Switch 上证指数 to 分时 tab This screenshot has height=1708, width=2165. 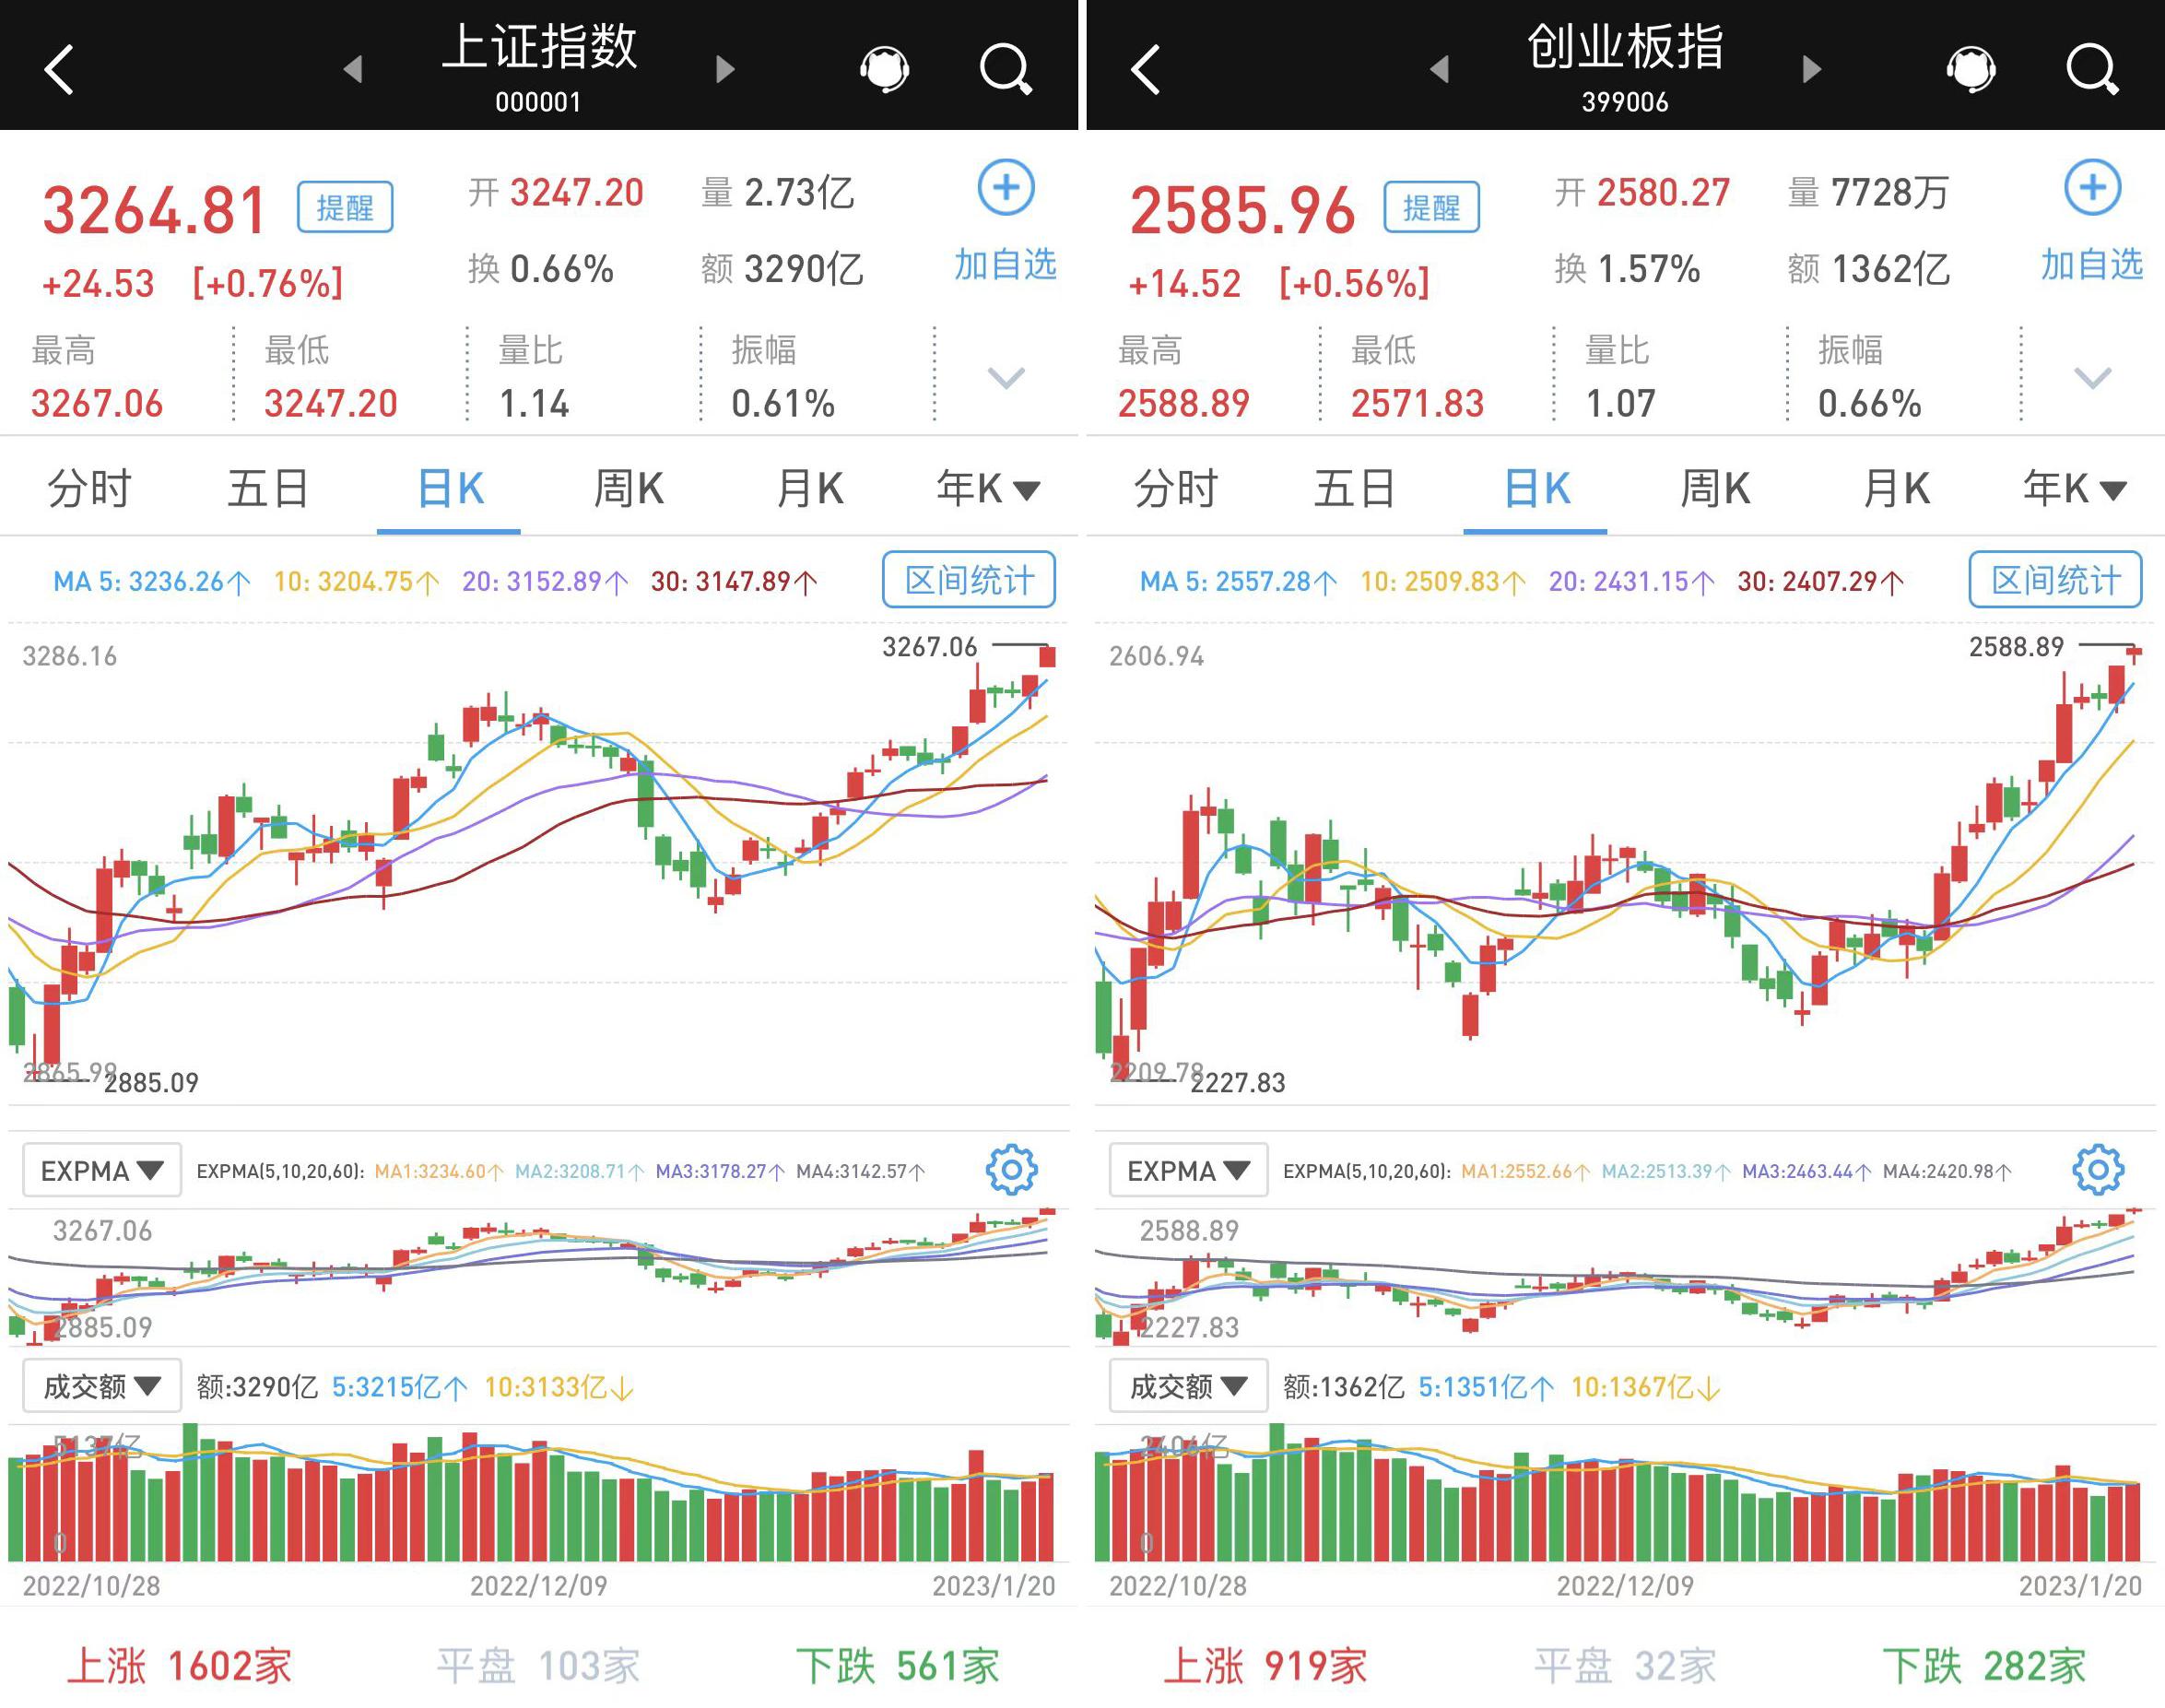click(90, 489)
